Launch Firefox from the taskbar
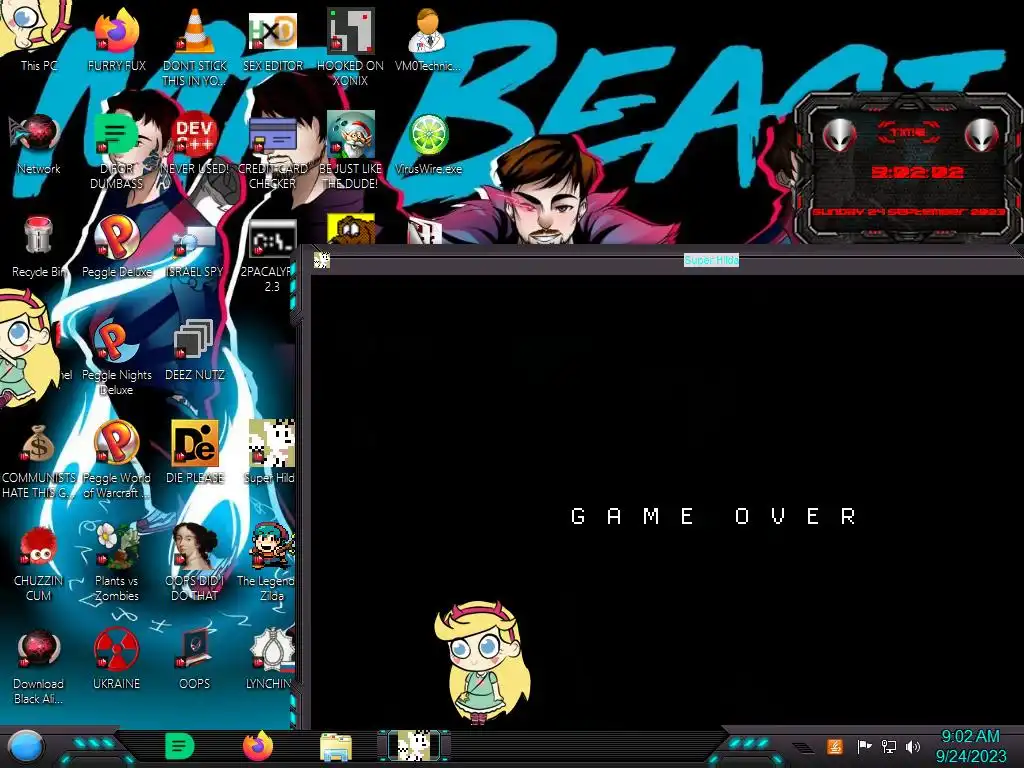Screen dimensions: 1024x768 point(257,746)
